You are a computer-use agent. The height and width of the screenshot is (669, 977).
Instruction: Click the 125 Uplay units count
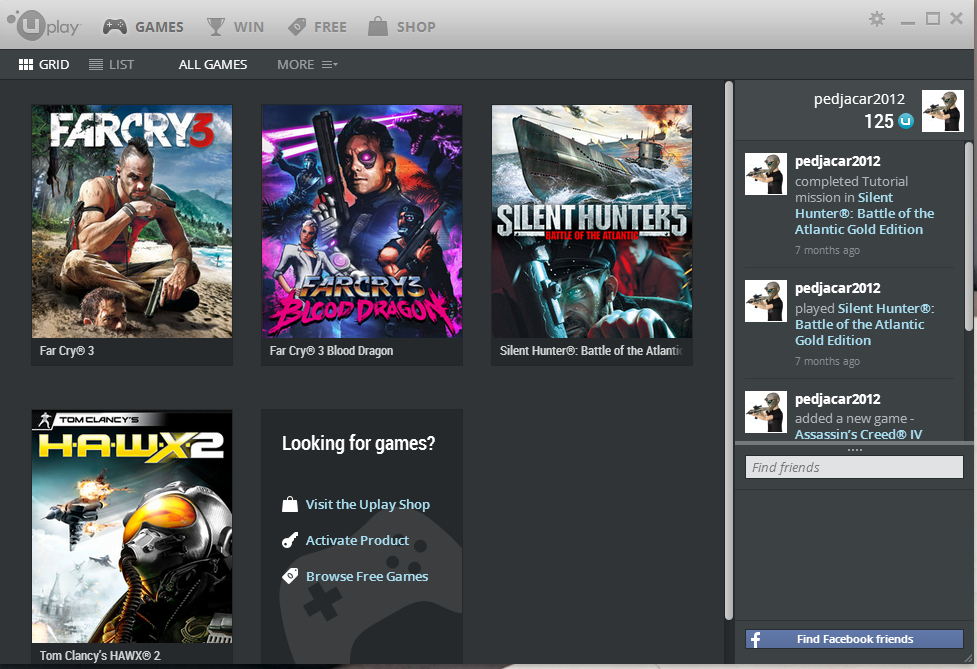(879, 121)
